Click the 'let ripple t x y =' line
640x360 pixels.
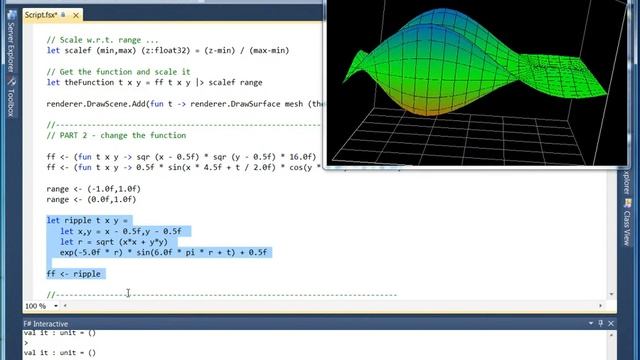(87, 220)
